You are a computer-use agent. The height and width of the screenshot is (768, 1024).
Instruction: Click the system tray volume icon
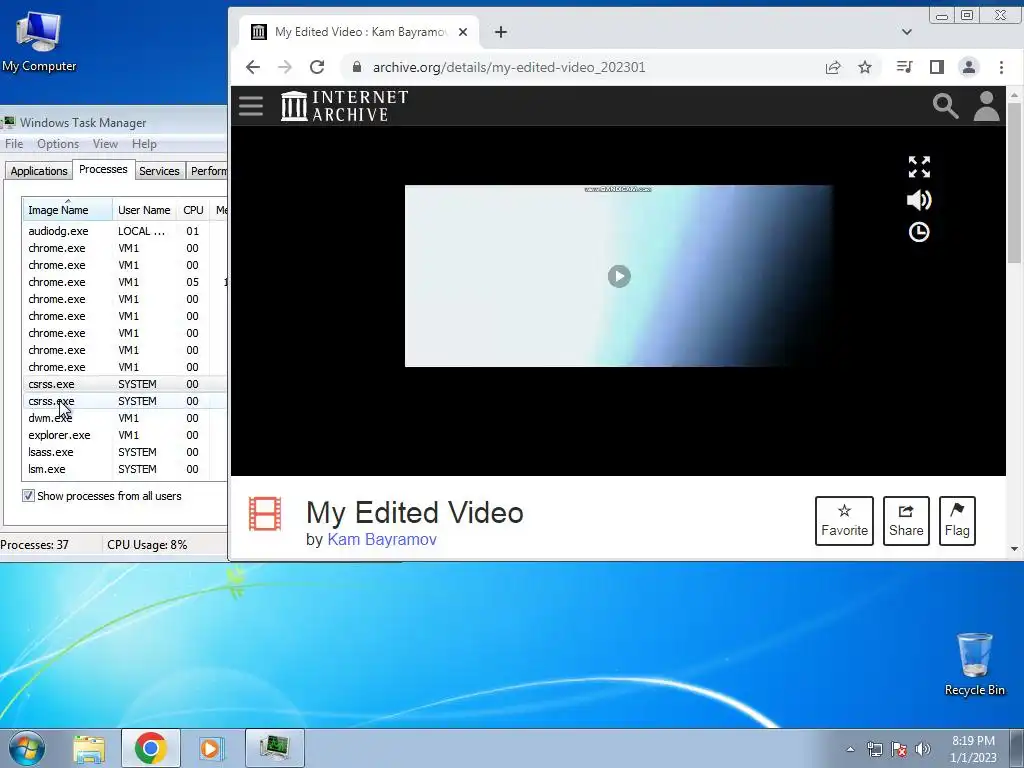click(x=923, y=749)
